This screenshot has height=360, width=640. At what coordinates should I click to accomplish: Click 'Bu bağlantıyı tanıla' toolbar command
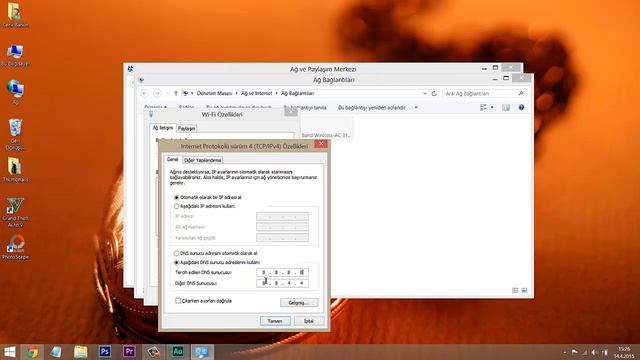coord(305,108)
